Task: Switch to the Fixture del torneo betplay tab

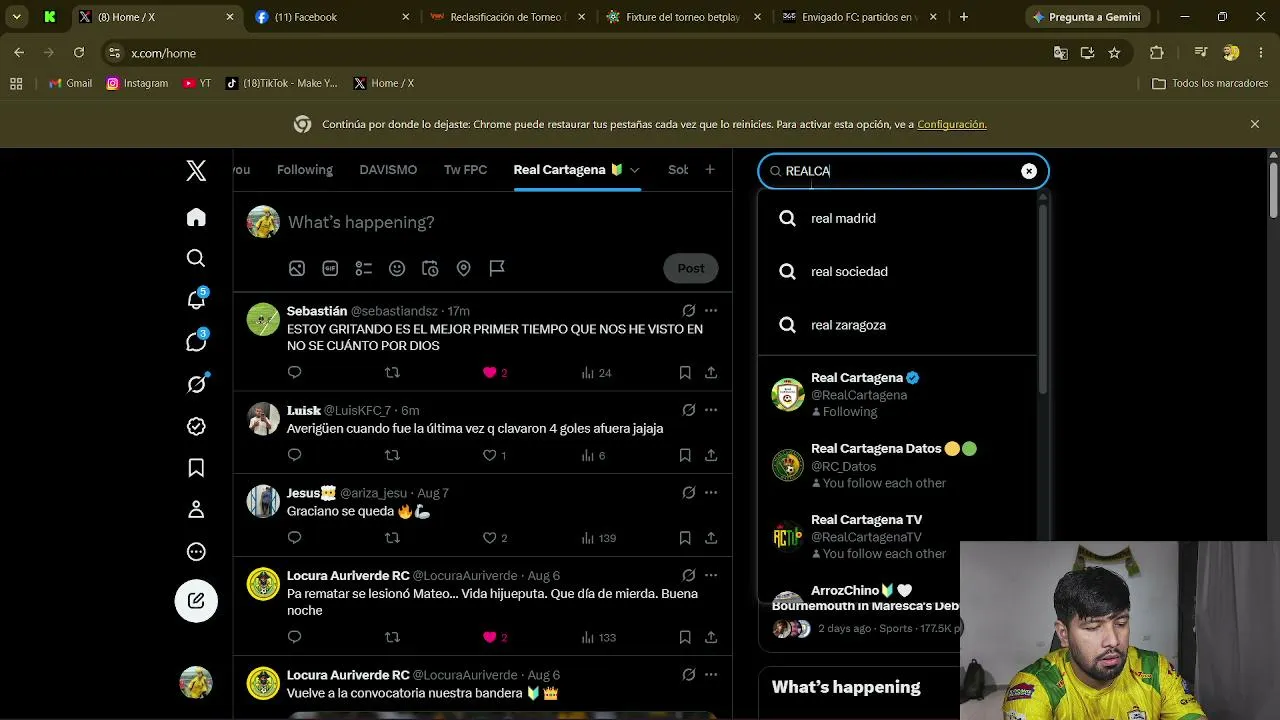Action: [x=682, y=17]
